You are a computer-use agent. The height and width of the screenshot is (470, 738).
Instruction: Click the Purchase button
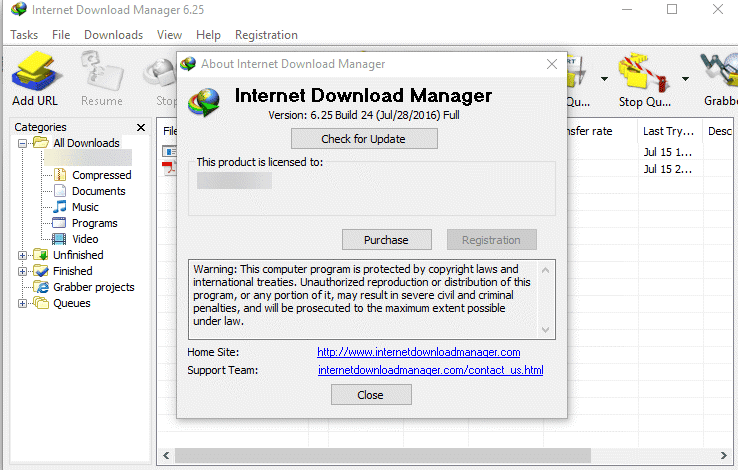(x=386, y=239)
